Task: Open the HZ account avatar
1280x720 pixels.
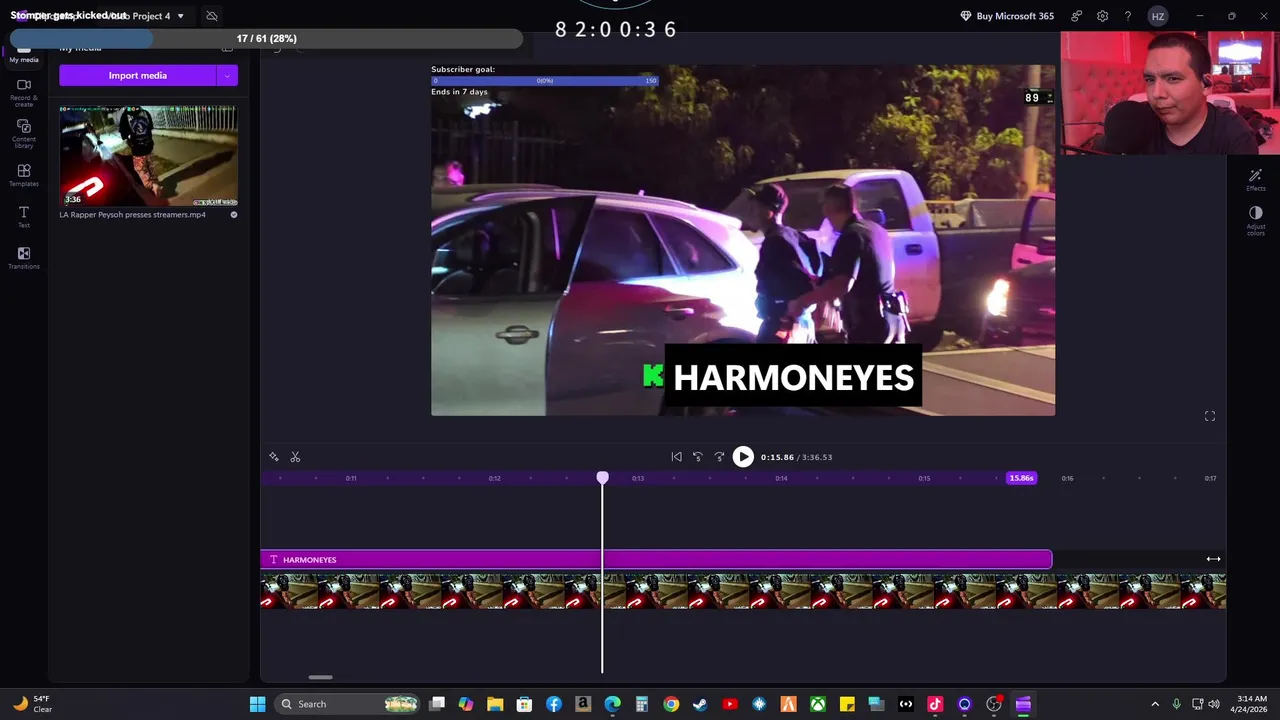Action: [1157, 16]
